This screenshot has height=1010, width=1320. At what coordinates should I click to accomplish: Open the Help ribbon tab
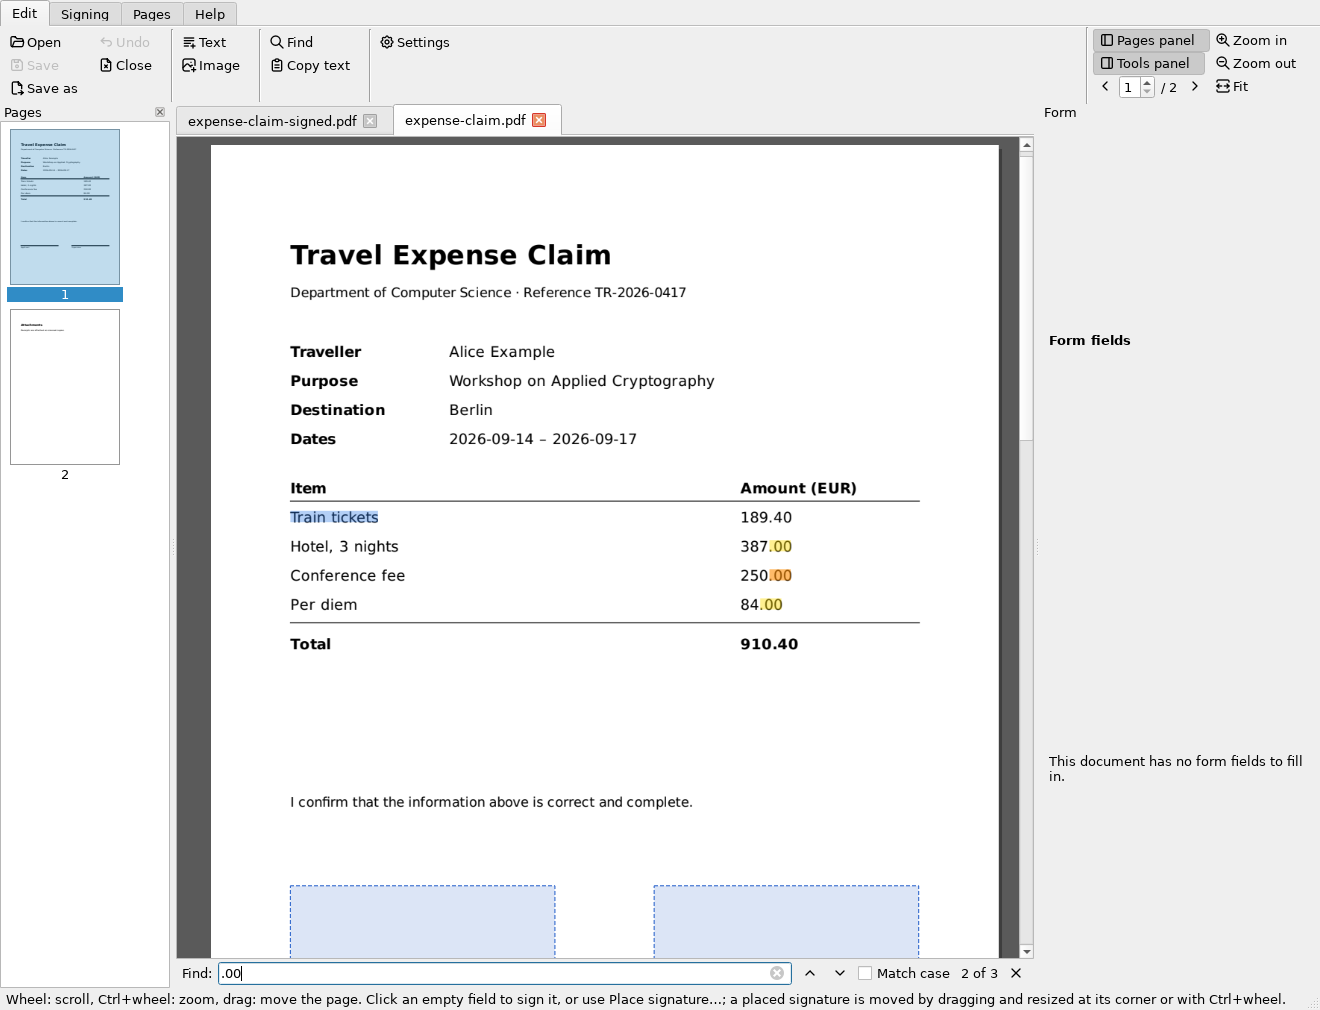tap(210, 14)
